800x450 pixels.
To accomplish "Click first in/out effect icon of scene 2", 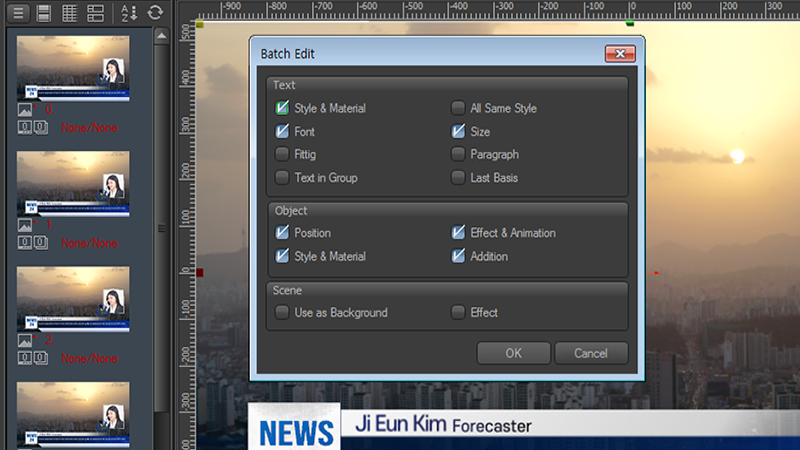I will click(25, 358).
